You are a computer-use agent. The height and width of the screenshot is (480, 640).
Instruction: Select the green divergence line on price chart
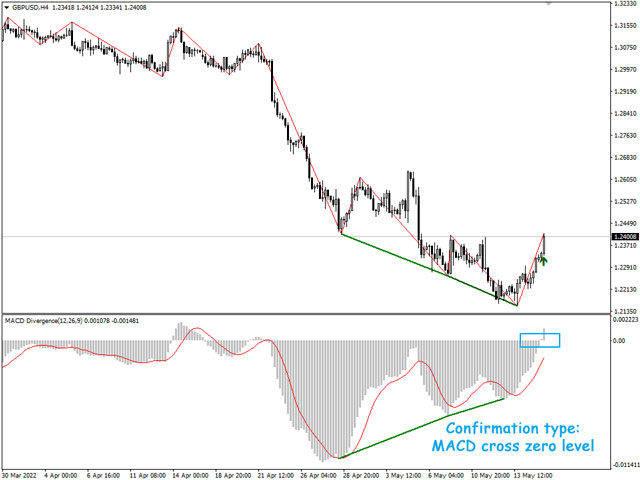point(429,269)
